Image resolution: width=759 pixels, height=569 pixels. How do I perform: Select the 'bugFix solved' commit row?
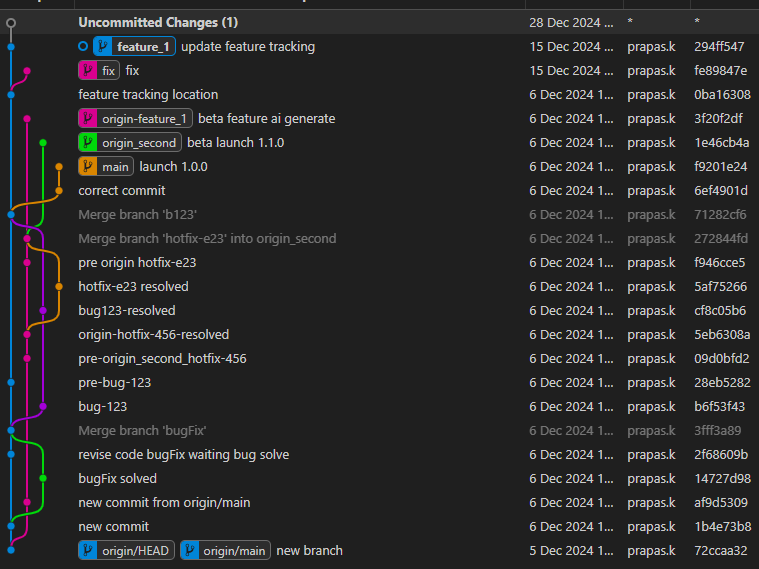click(x=117, y=479)
